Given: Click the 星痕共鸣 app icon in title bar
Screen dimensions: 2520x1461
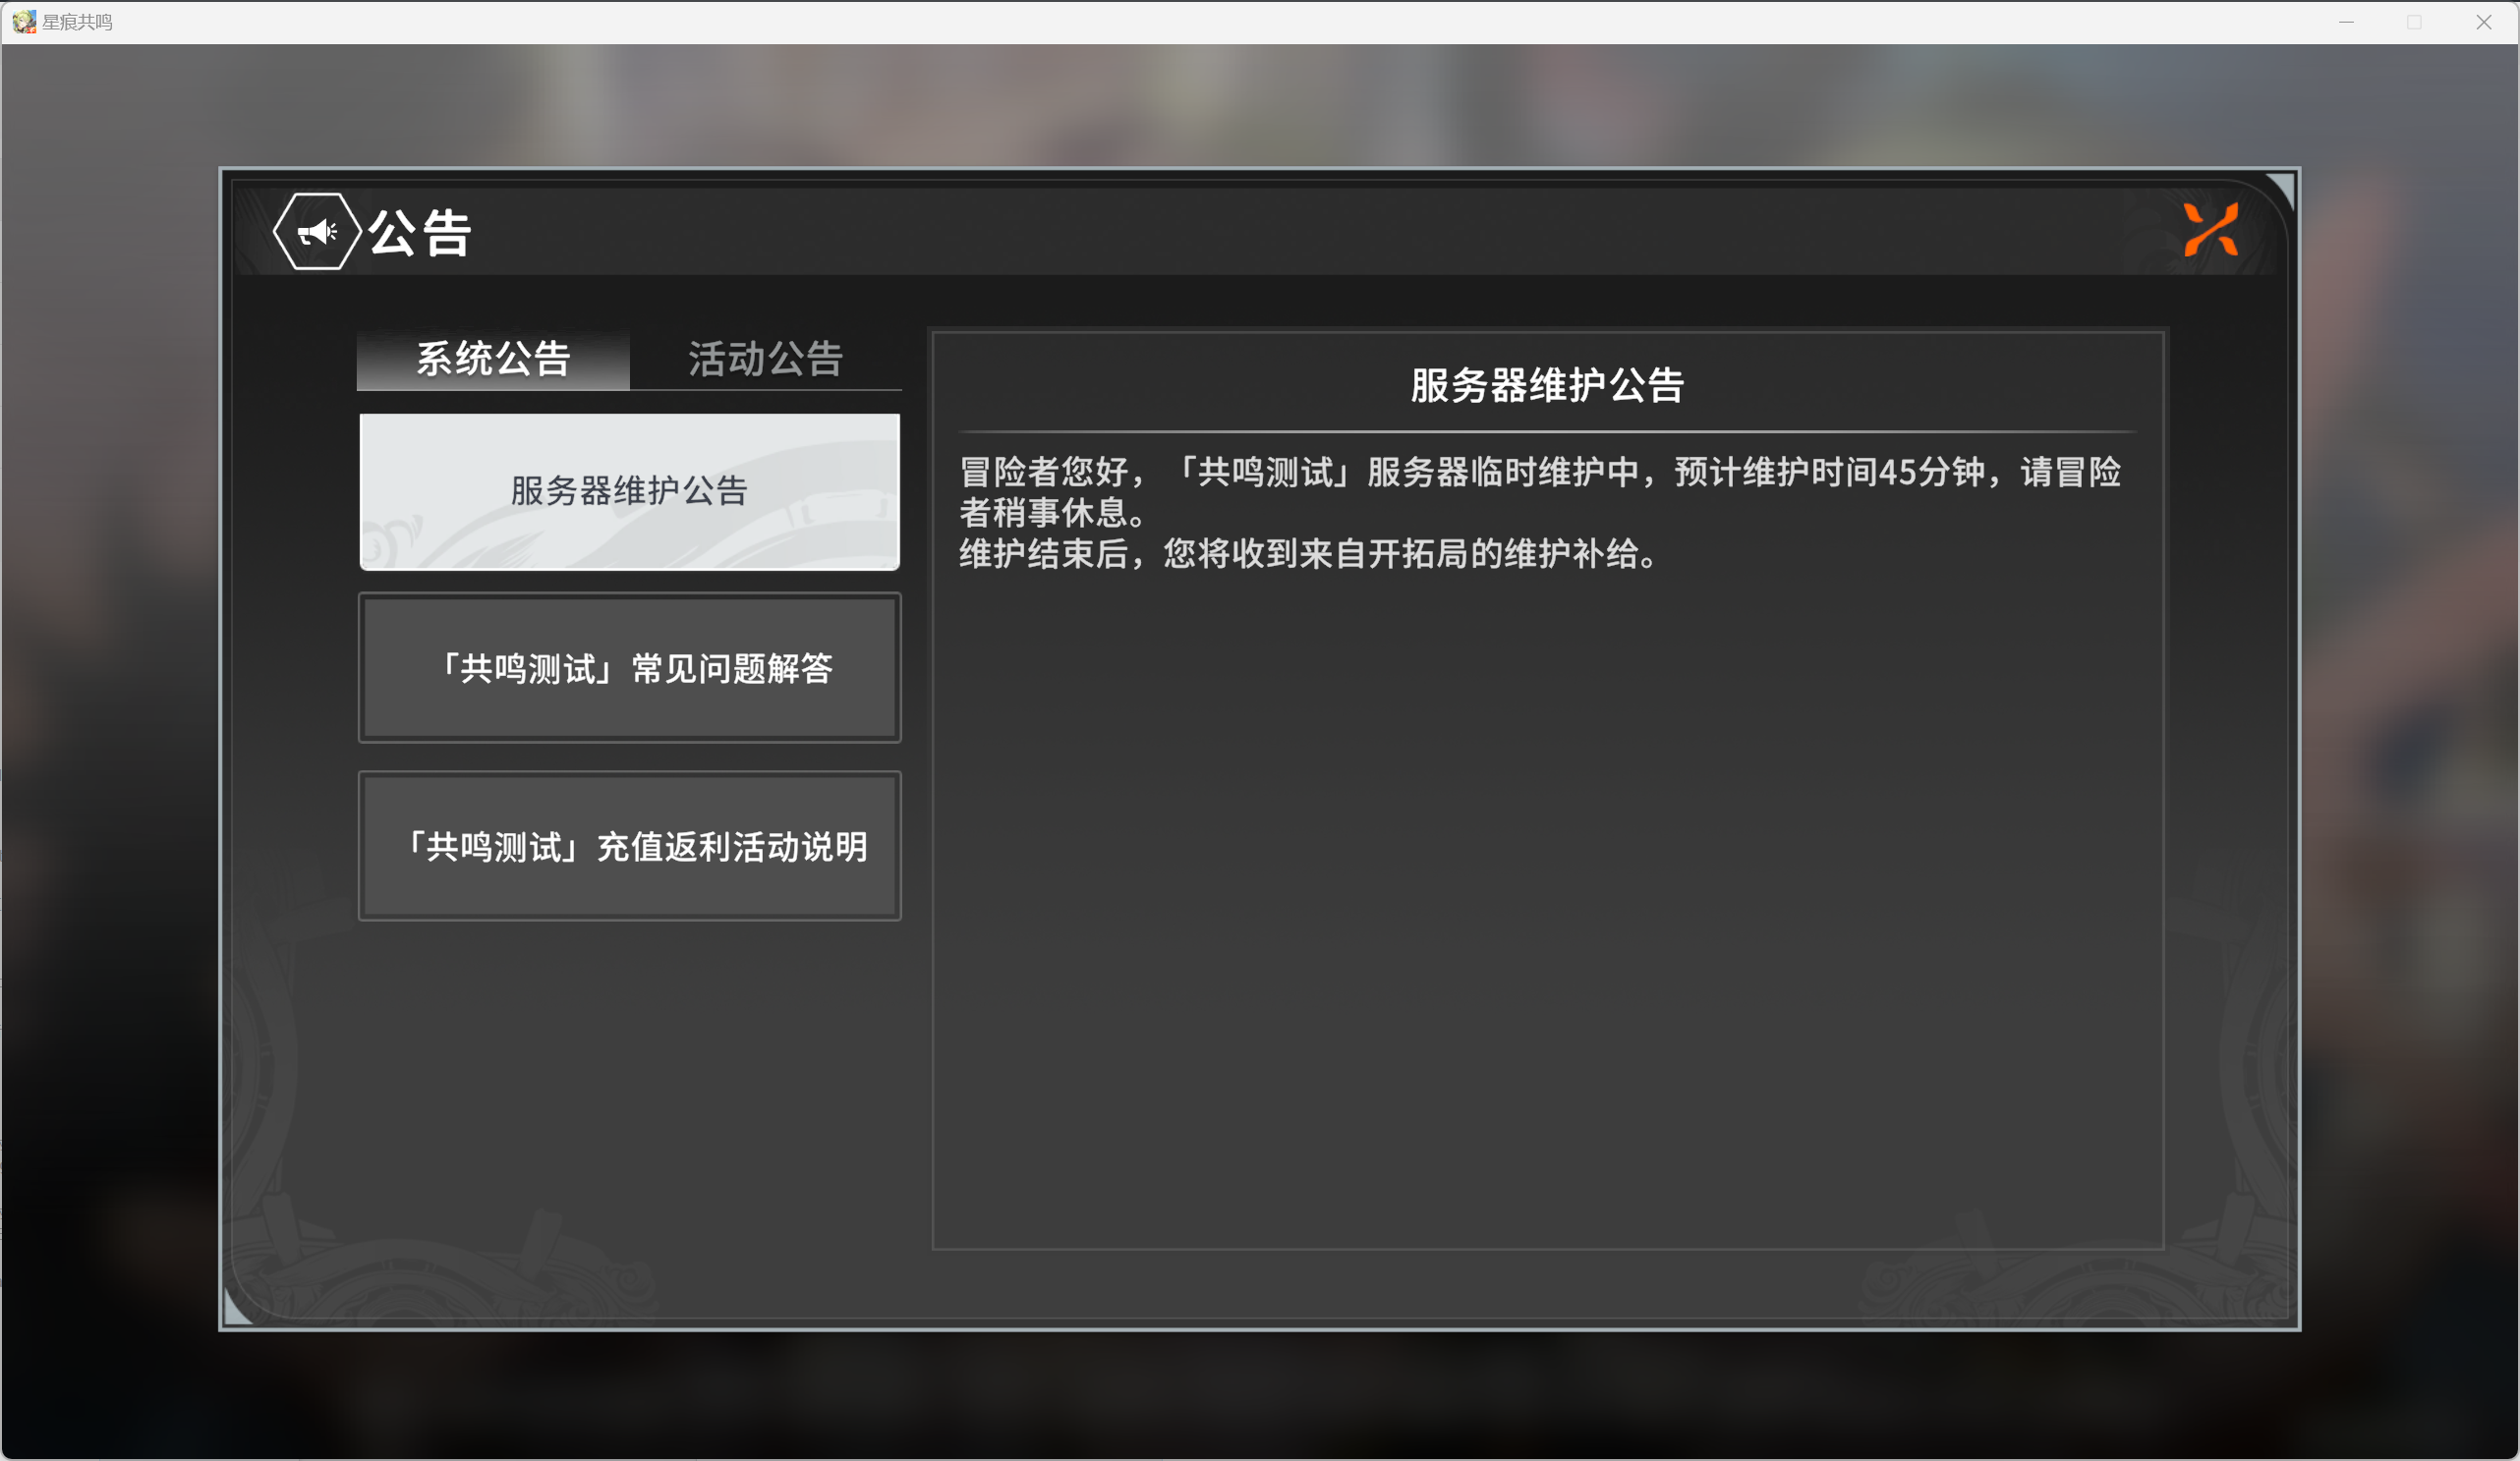Looking at the screenshot, I should tap(24, 21).
